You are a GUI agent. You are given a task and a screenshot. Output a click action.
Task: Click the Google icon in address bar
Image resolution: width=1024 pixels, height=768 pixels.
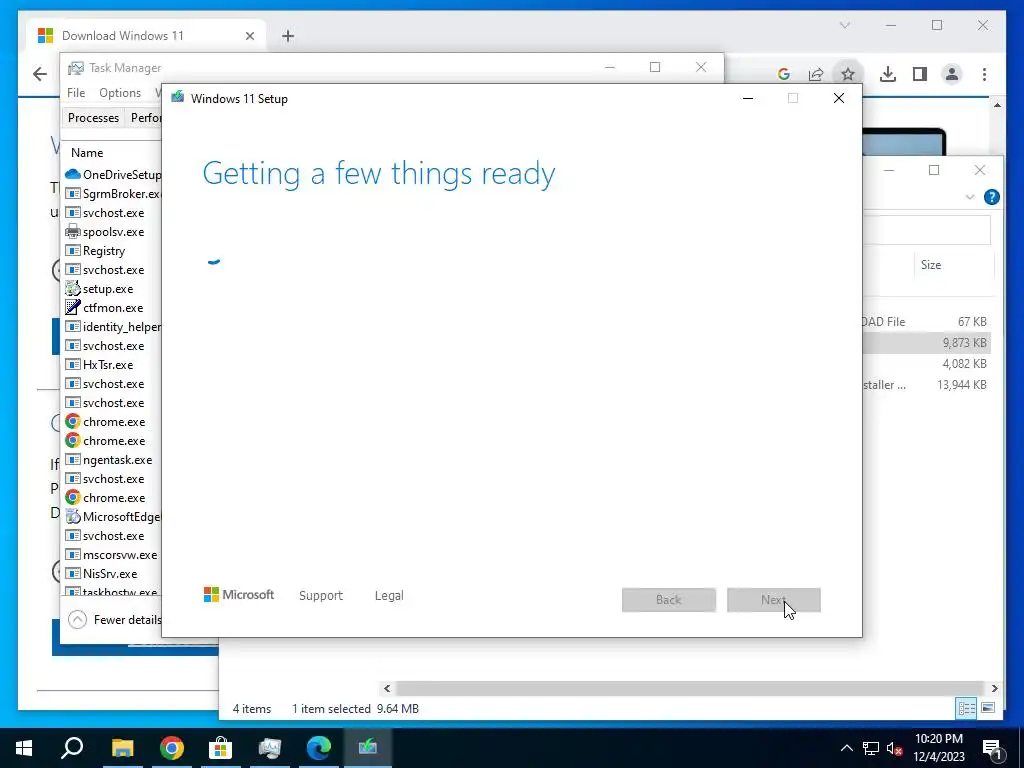784,74
